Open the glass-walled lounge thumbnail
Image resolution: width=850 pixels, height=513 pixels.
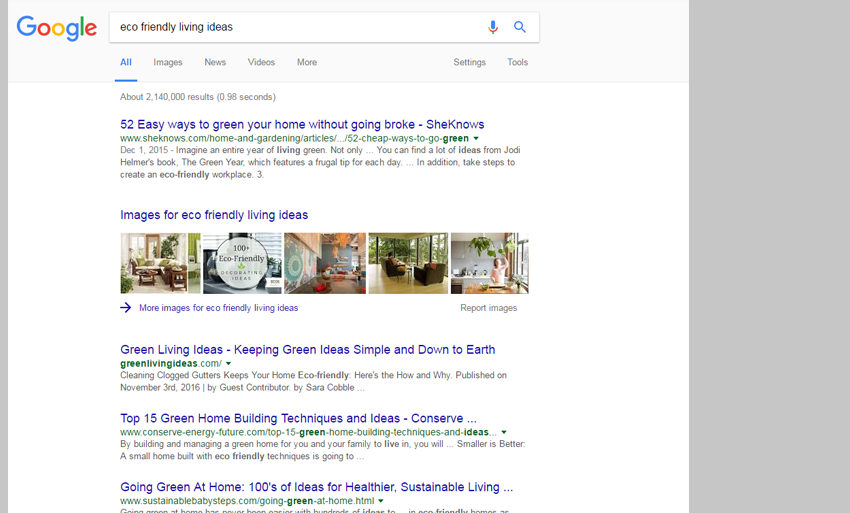pos(408,264)
